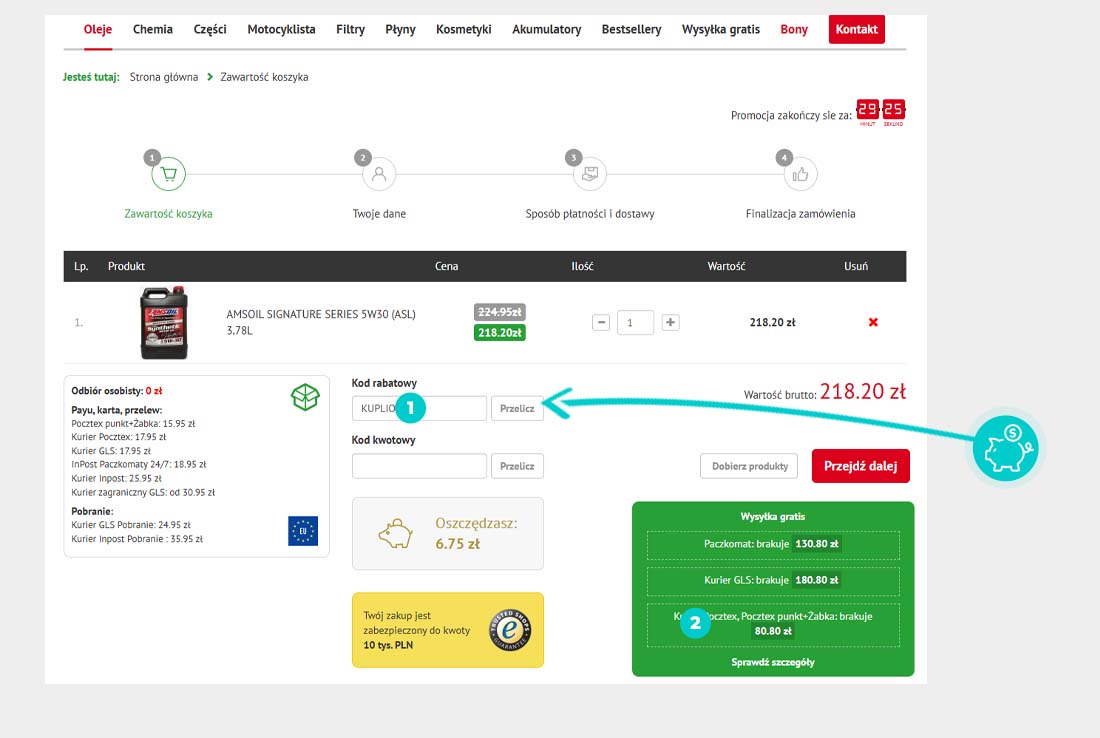Increase quantity with the plus button
Screen dimensions: 1100x738
tap(671, 322)
